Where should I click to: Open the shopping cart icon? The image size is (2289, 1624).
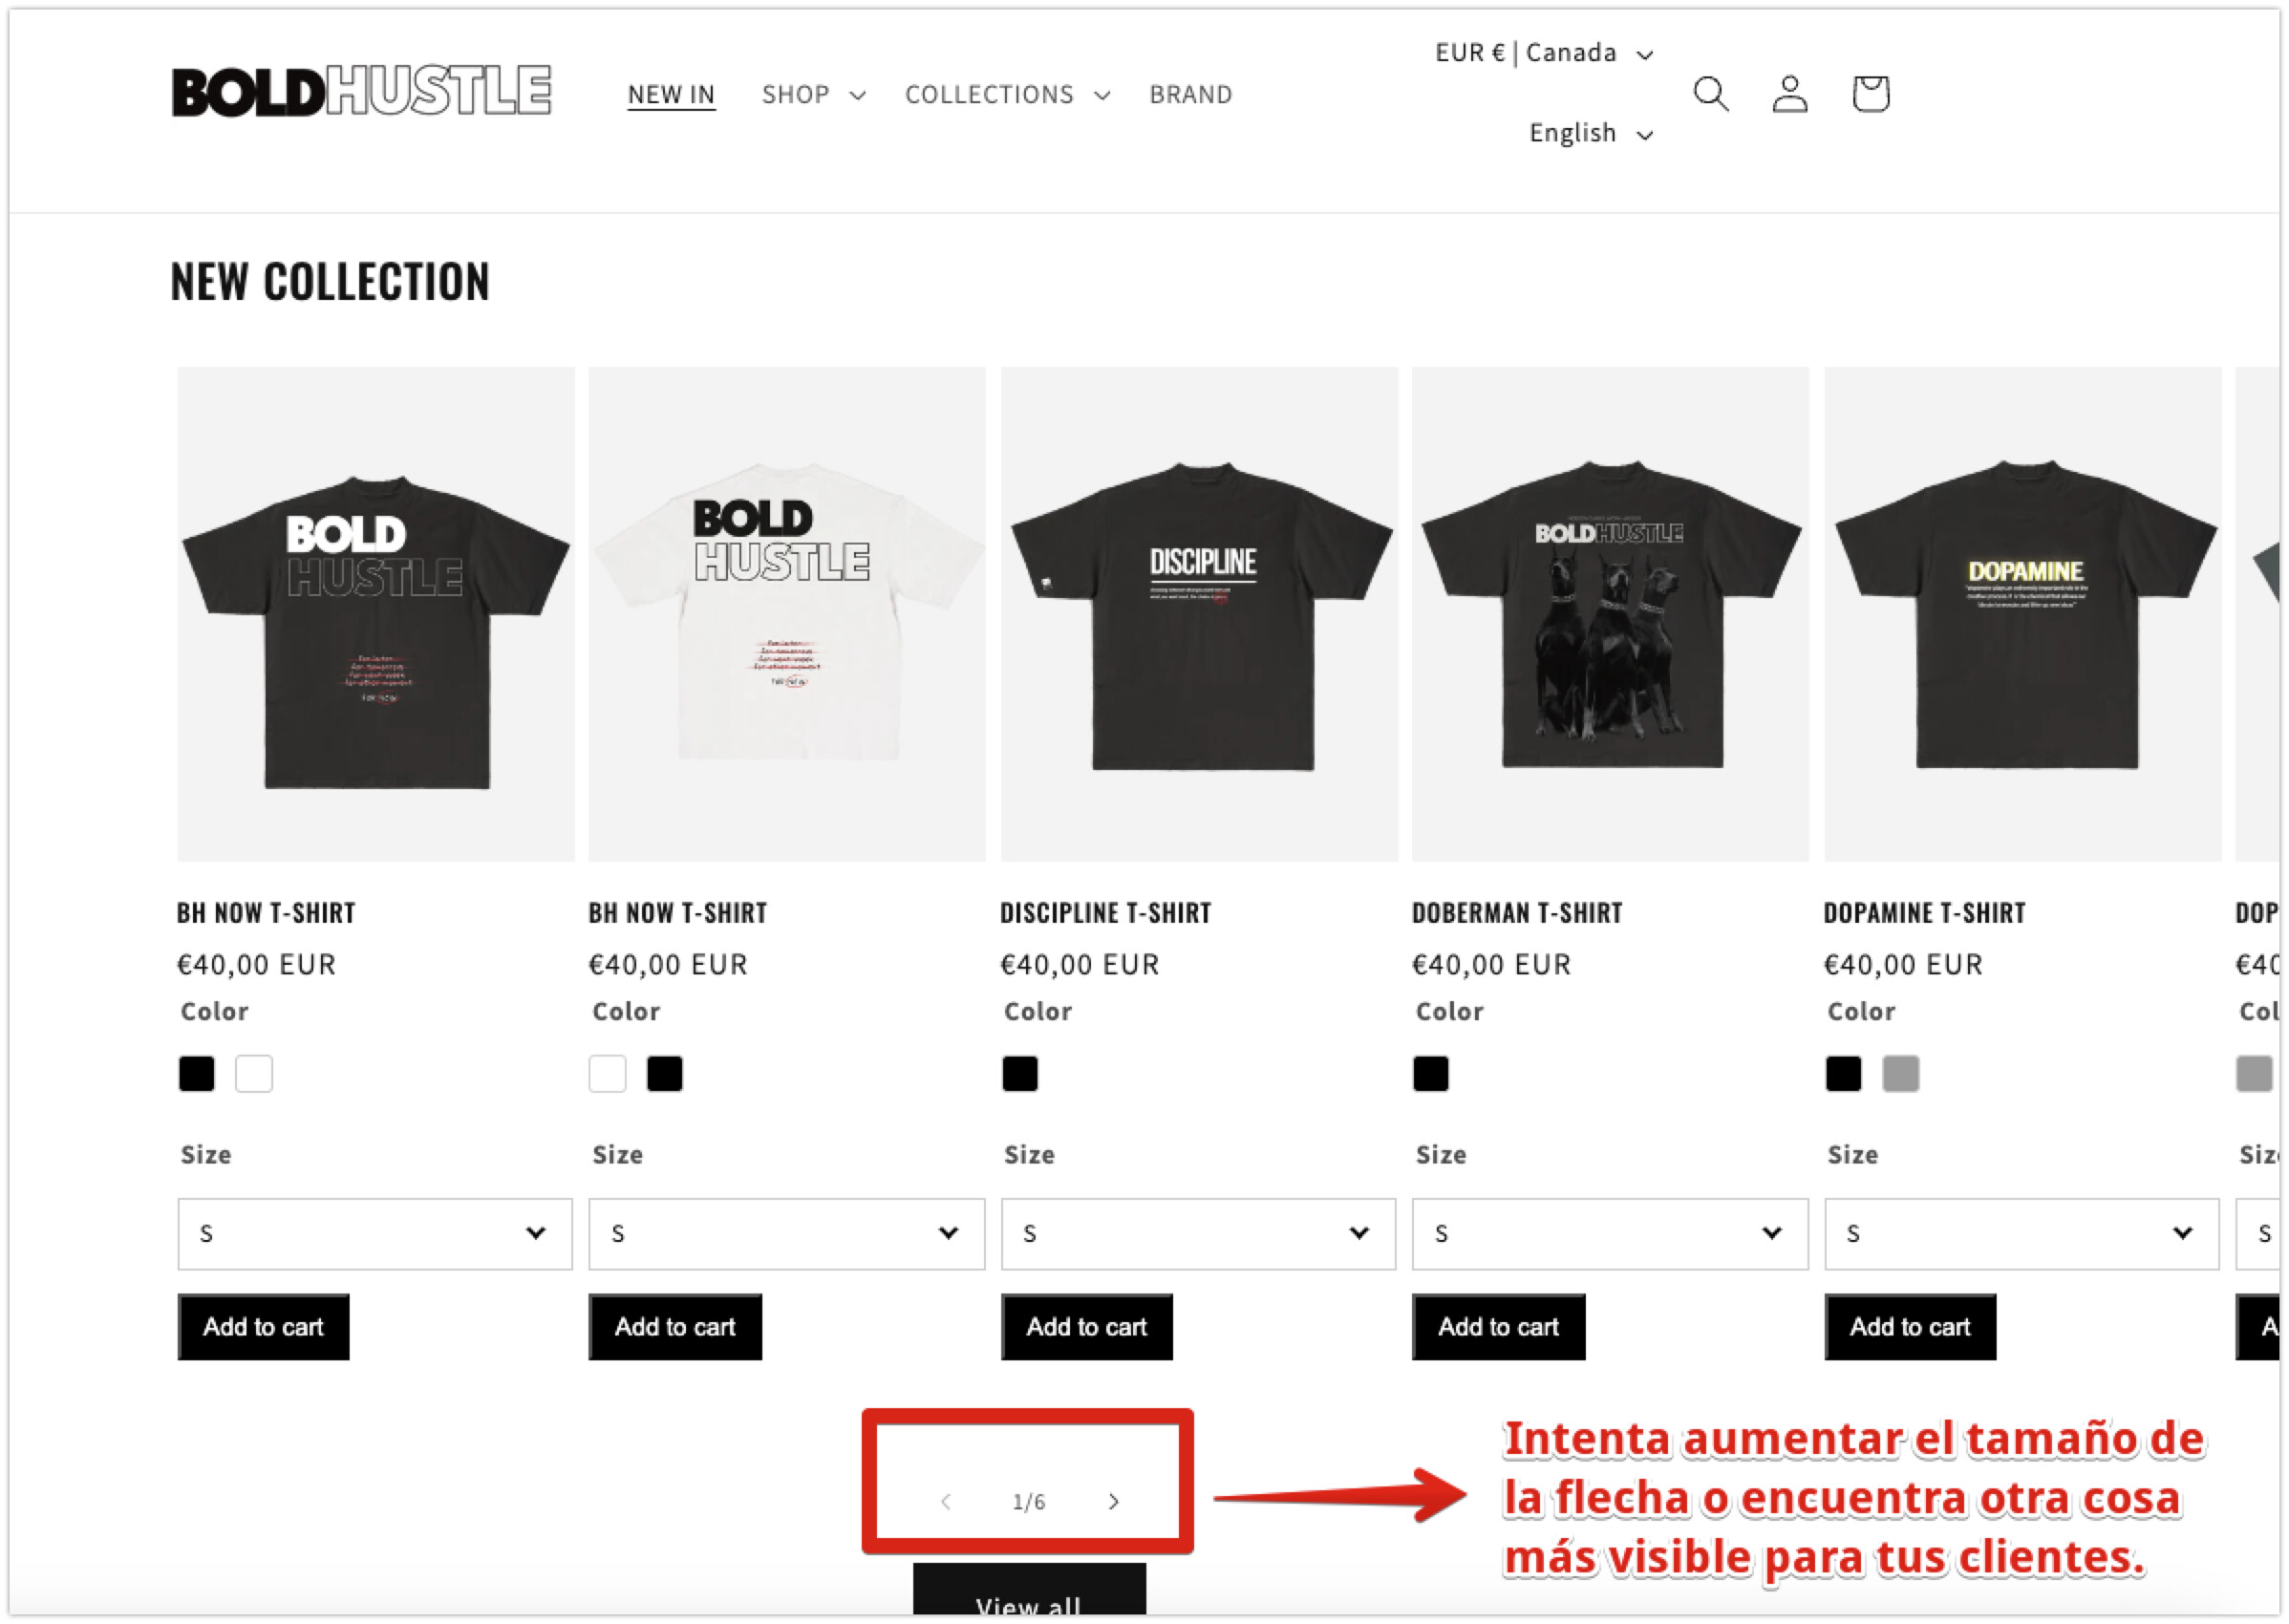click(1870, 94)
